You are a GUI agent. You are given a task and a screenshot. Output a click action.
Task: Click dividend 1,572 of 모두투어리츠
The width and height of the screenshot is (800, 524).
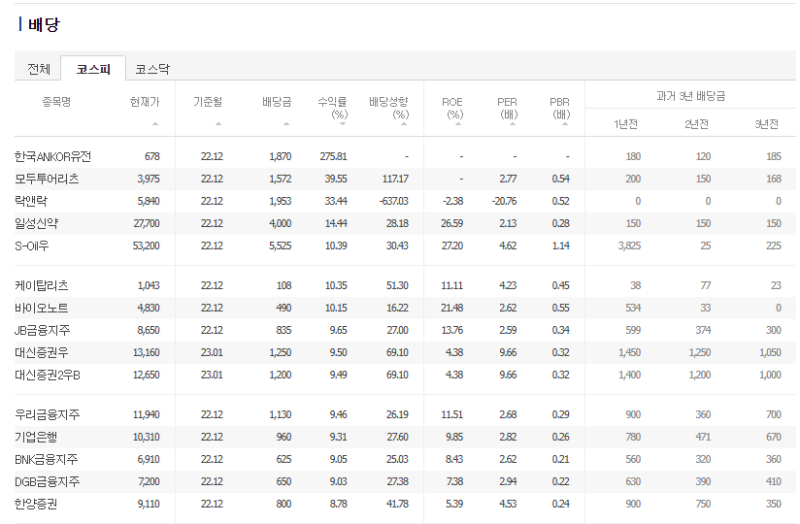[280, 179]
